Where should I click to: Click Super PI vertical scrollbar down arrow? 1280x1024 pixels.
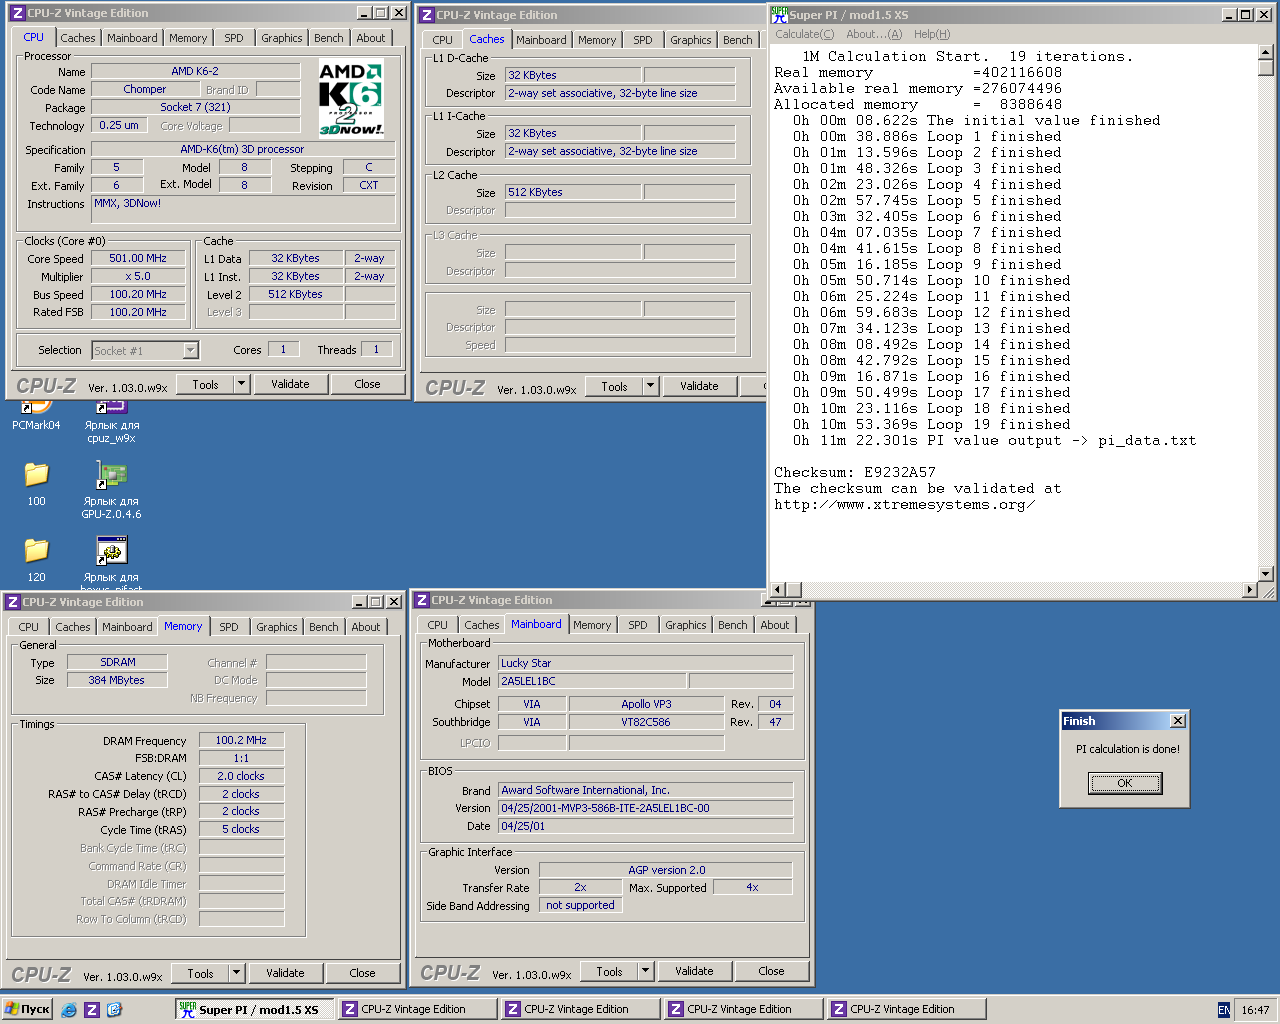tap(1265, 574)
